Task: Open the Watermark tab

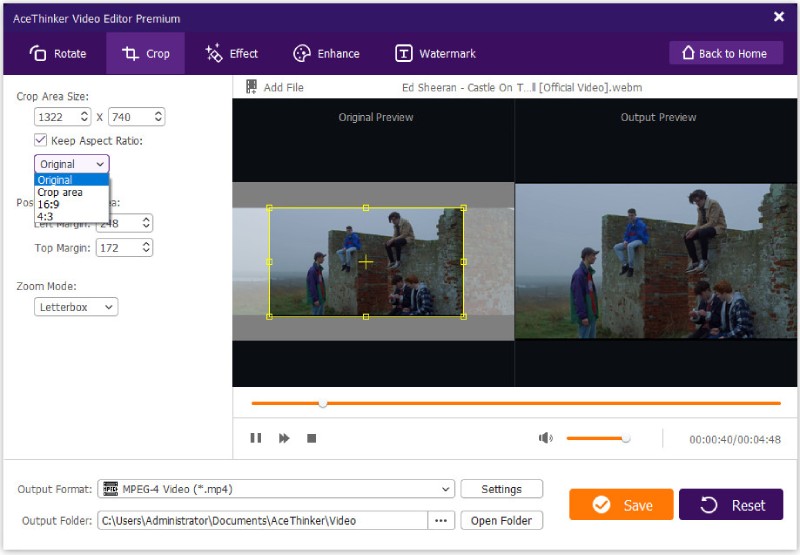Action: tap(435, 54)
